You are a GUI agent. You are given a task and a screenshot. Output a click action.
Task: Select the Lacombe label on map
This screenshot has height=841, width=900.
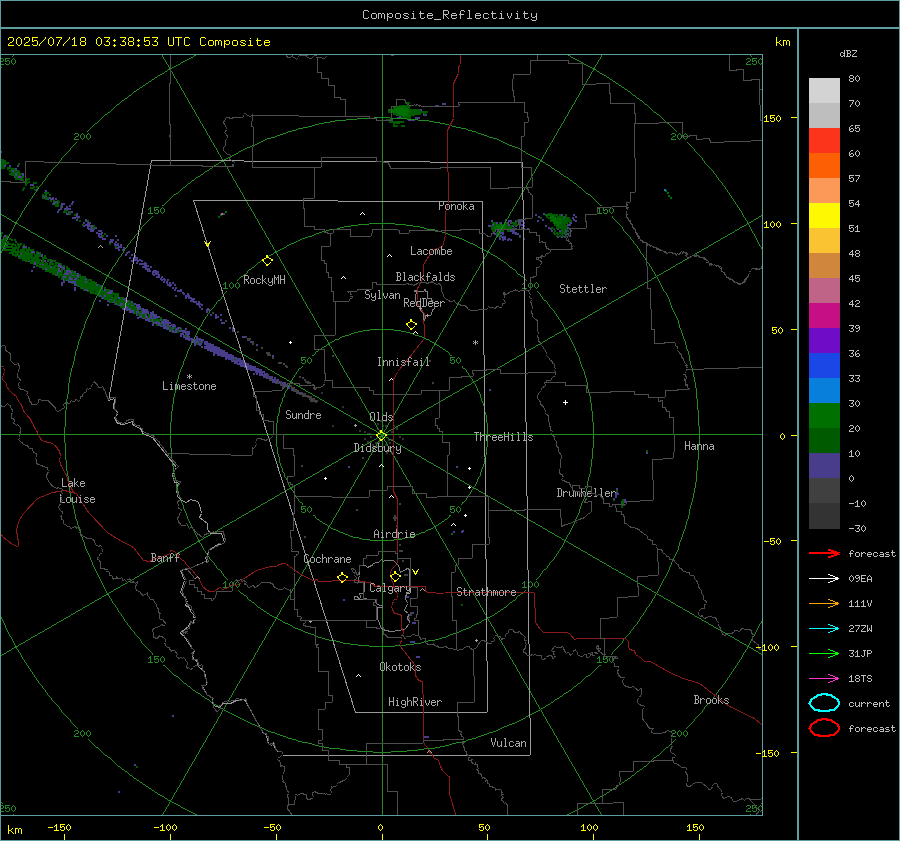(431, 251)
